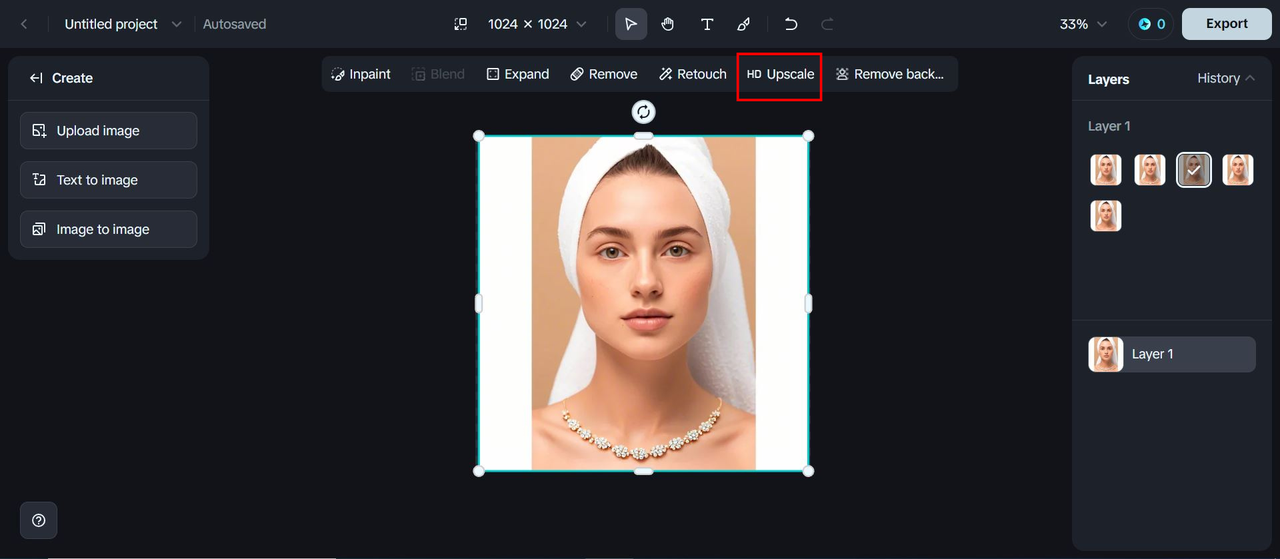Image resolution: width=1280 pixels, height=559 pixels.
Task: Click the resize canvas icon
Action: pyautogui.click(x=460, y=24)
